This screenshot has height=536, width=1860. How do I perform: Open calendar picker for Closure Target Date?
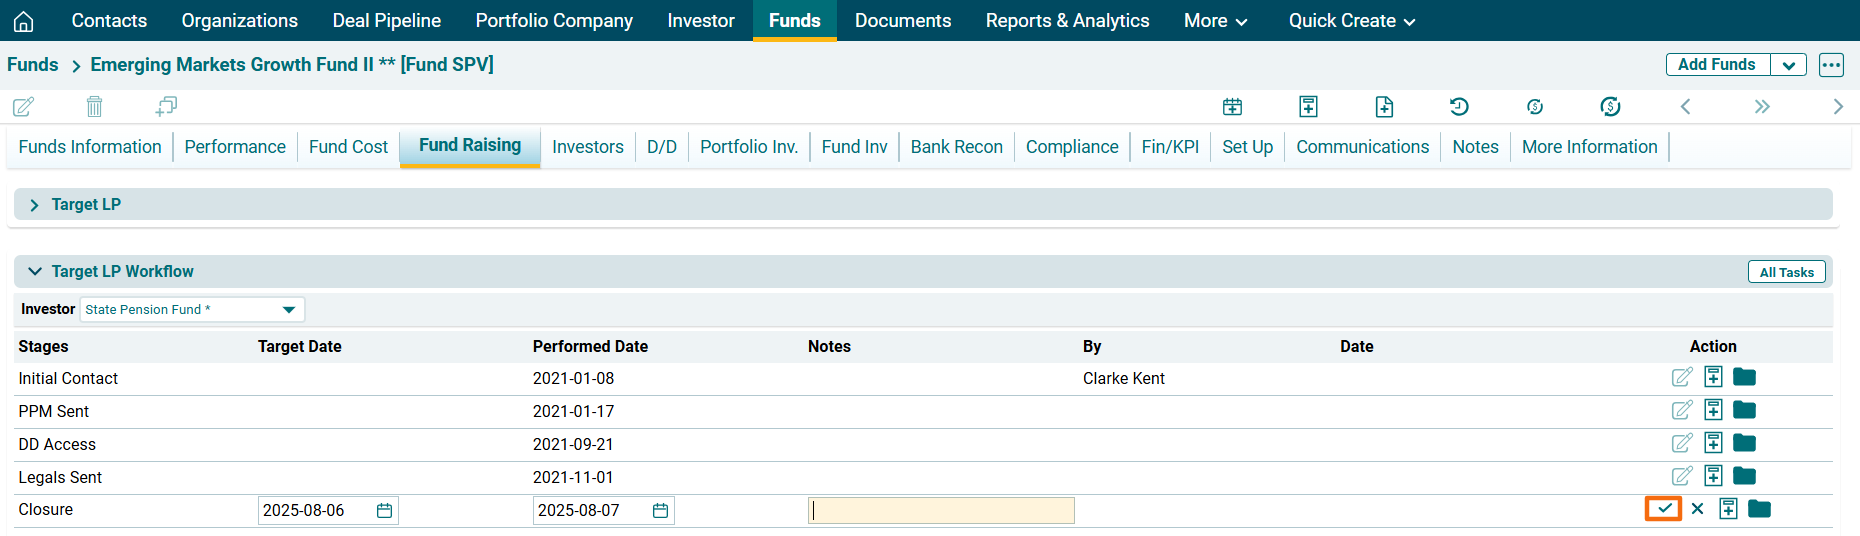coord(384,511)
